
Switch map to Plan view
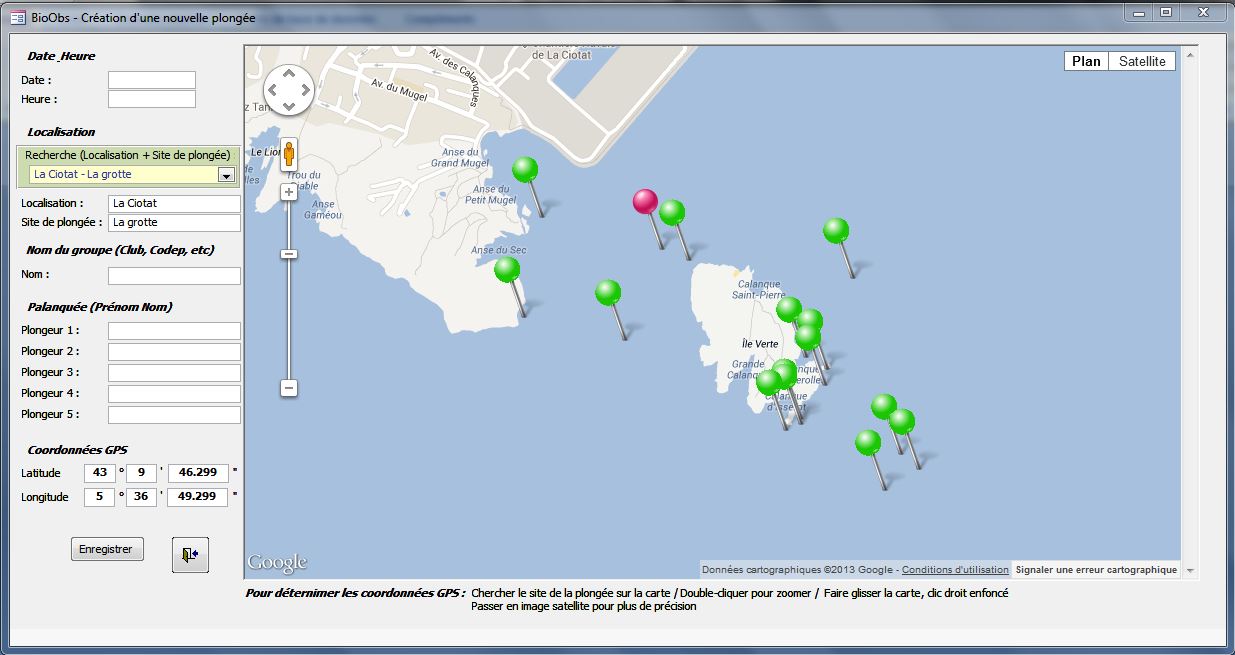(x=1086, y=61)
